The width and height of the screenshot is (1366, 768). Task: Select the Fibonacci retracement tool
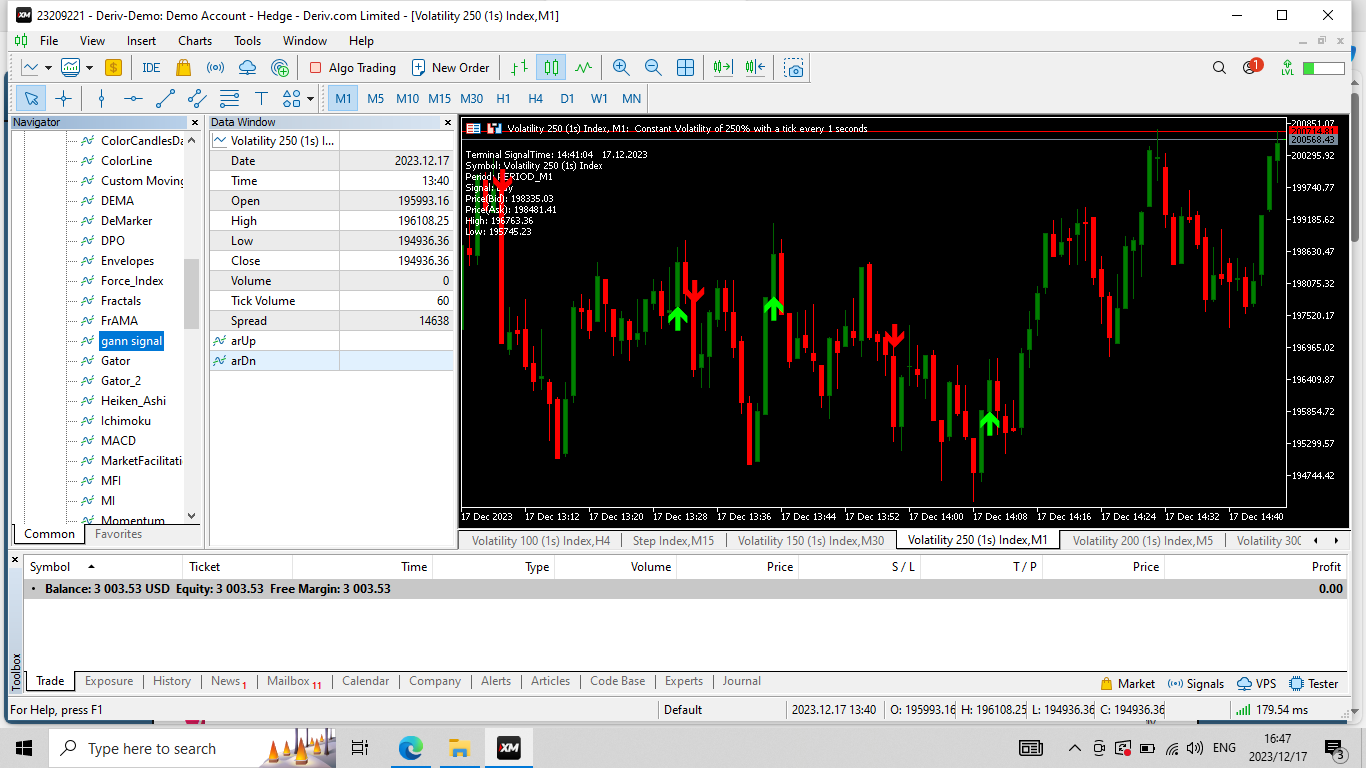tap(229, 98)
